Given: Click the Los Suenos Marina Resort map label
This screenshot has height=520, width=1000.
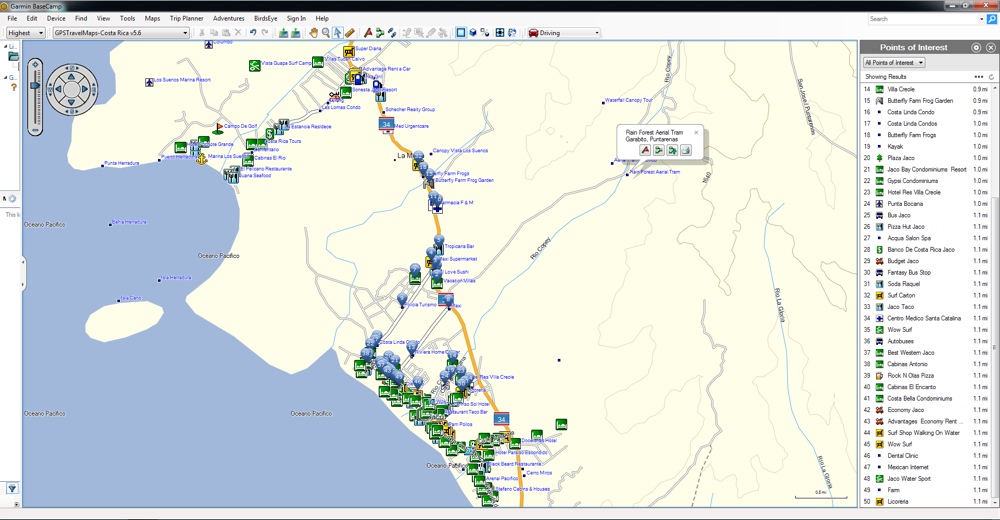Looking at the screenshot, I should coord(182,80).
